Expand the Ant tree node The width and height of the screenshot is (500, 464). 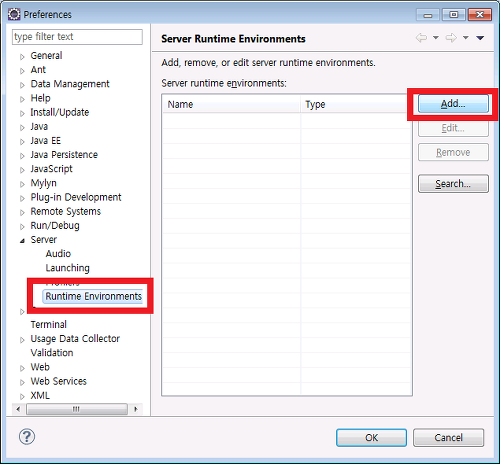pyautogui.click(x=22, y=71)
